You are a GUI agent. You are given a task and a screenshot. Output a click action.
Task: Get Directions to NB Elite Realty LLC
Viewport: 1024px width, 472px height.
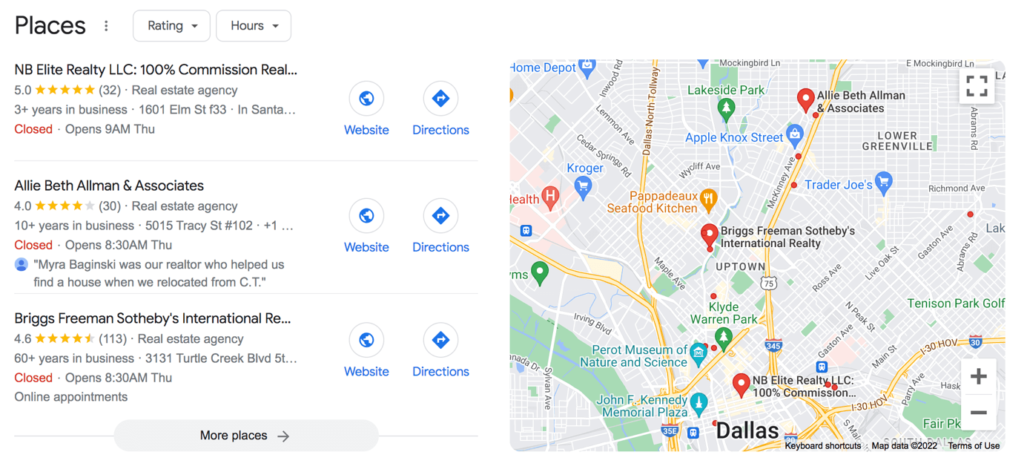tap(441, 99)
